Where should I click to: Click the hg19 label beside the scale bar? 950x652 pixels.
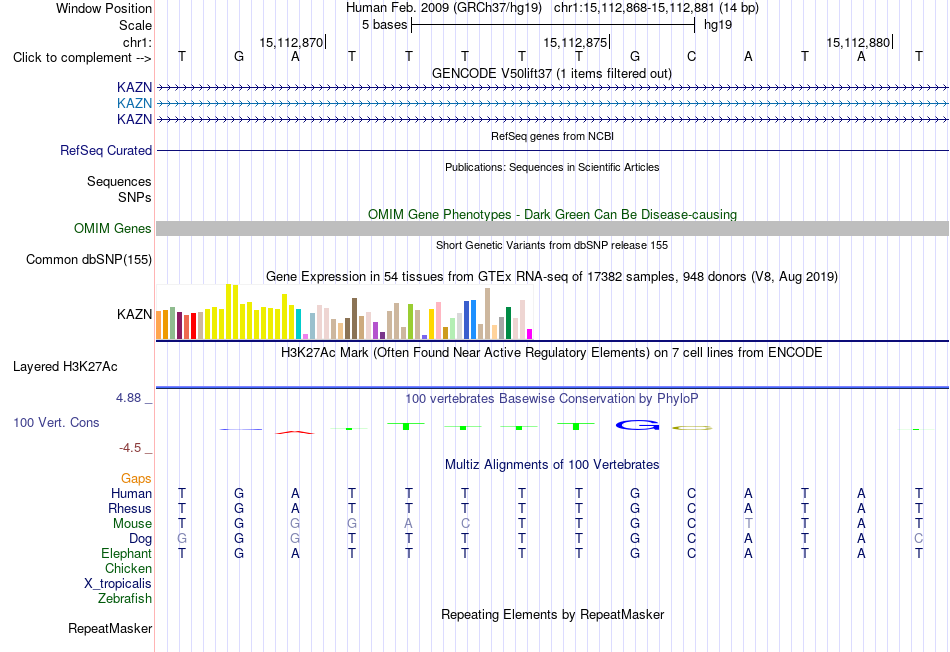(718, 25)
